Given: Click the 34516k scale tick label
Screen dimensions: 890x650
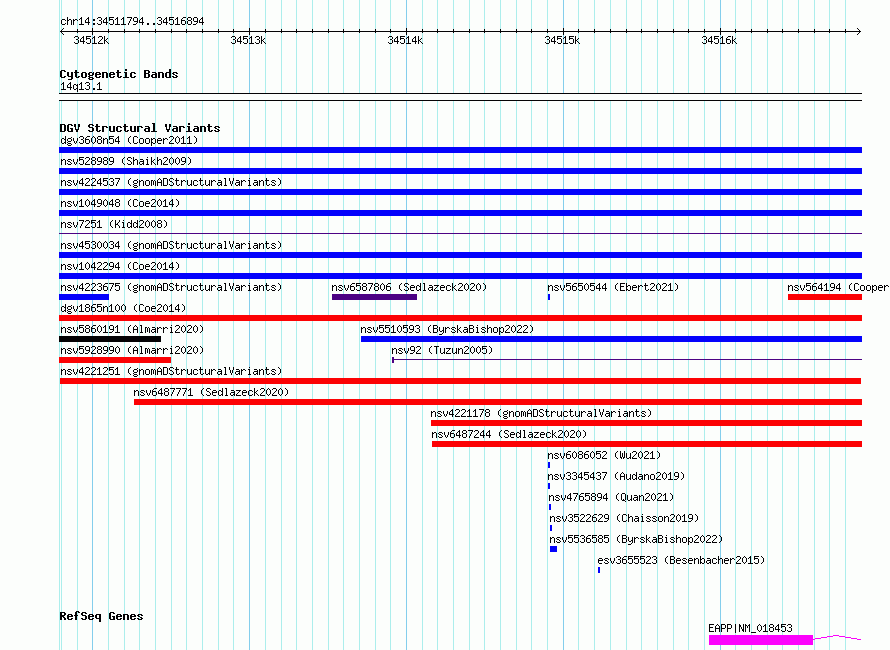Looking at the screenshot, I should 719,40.
